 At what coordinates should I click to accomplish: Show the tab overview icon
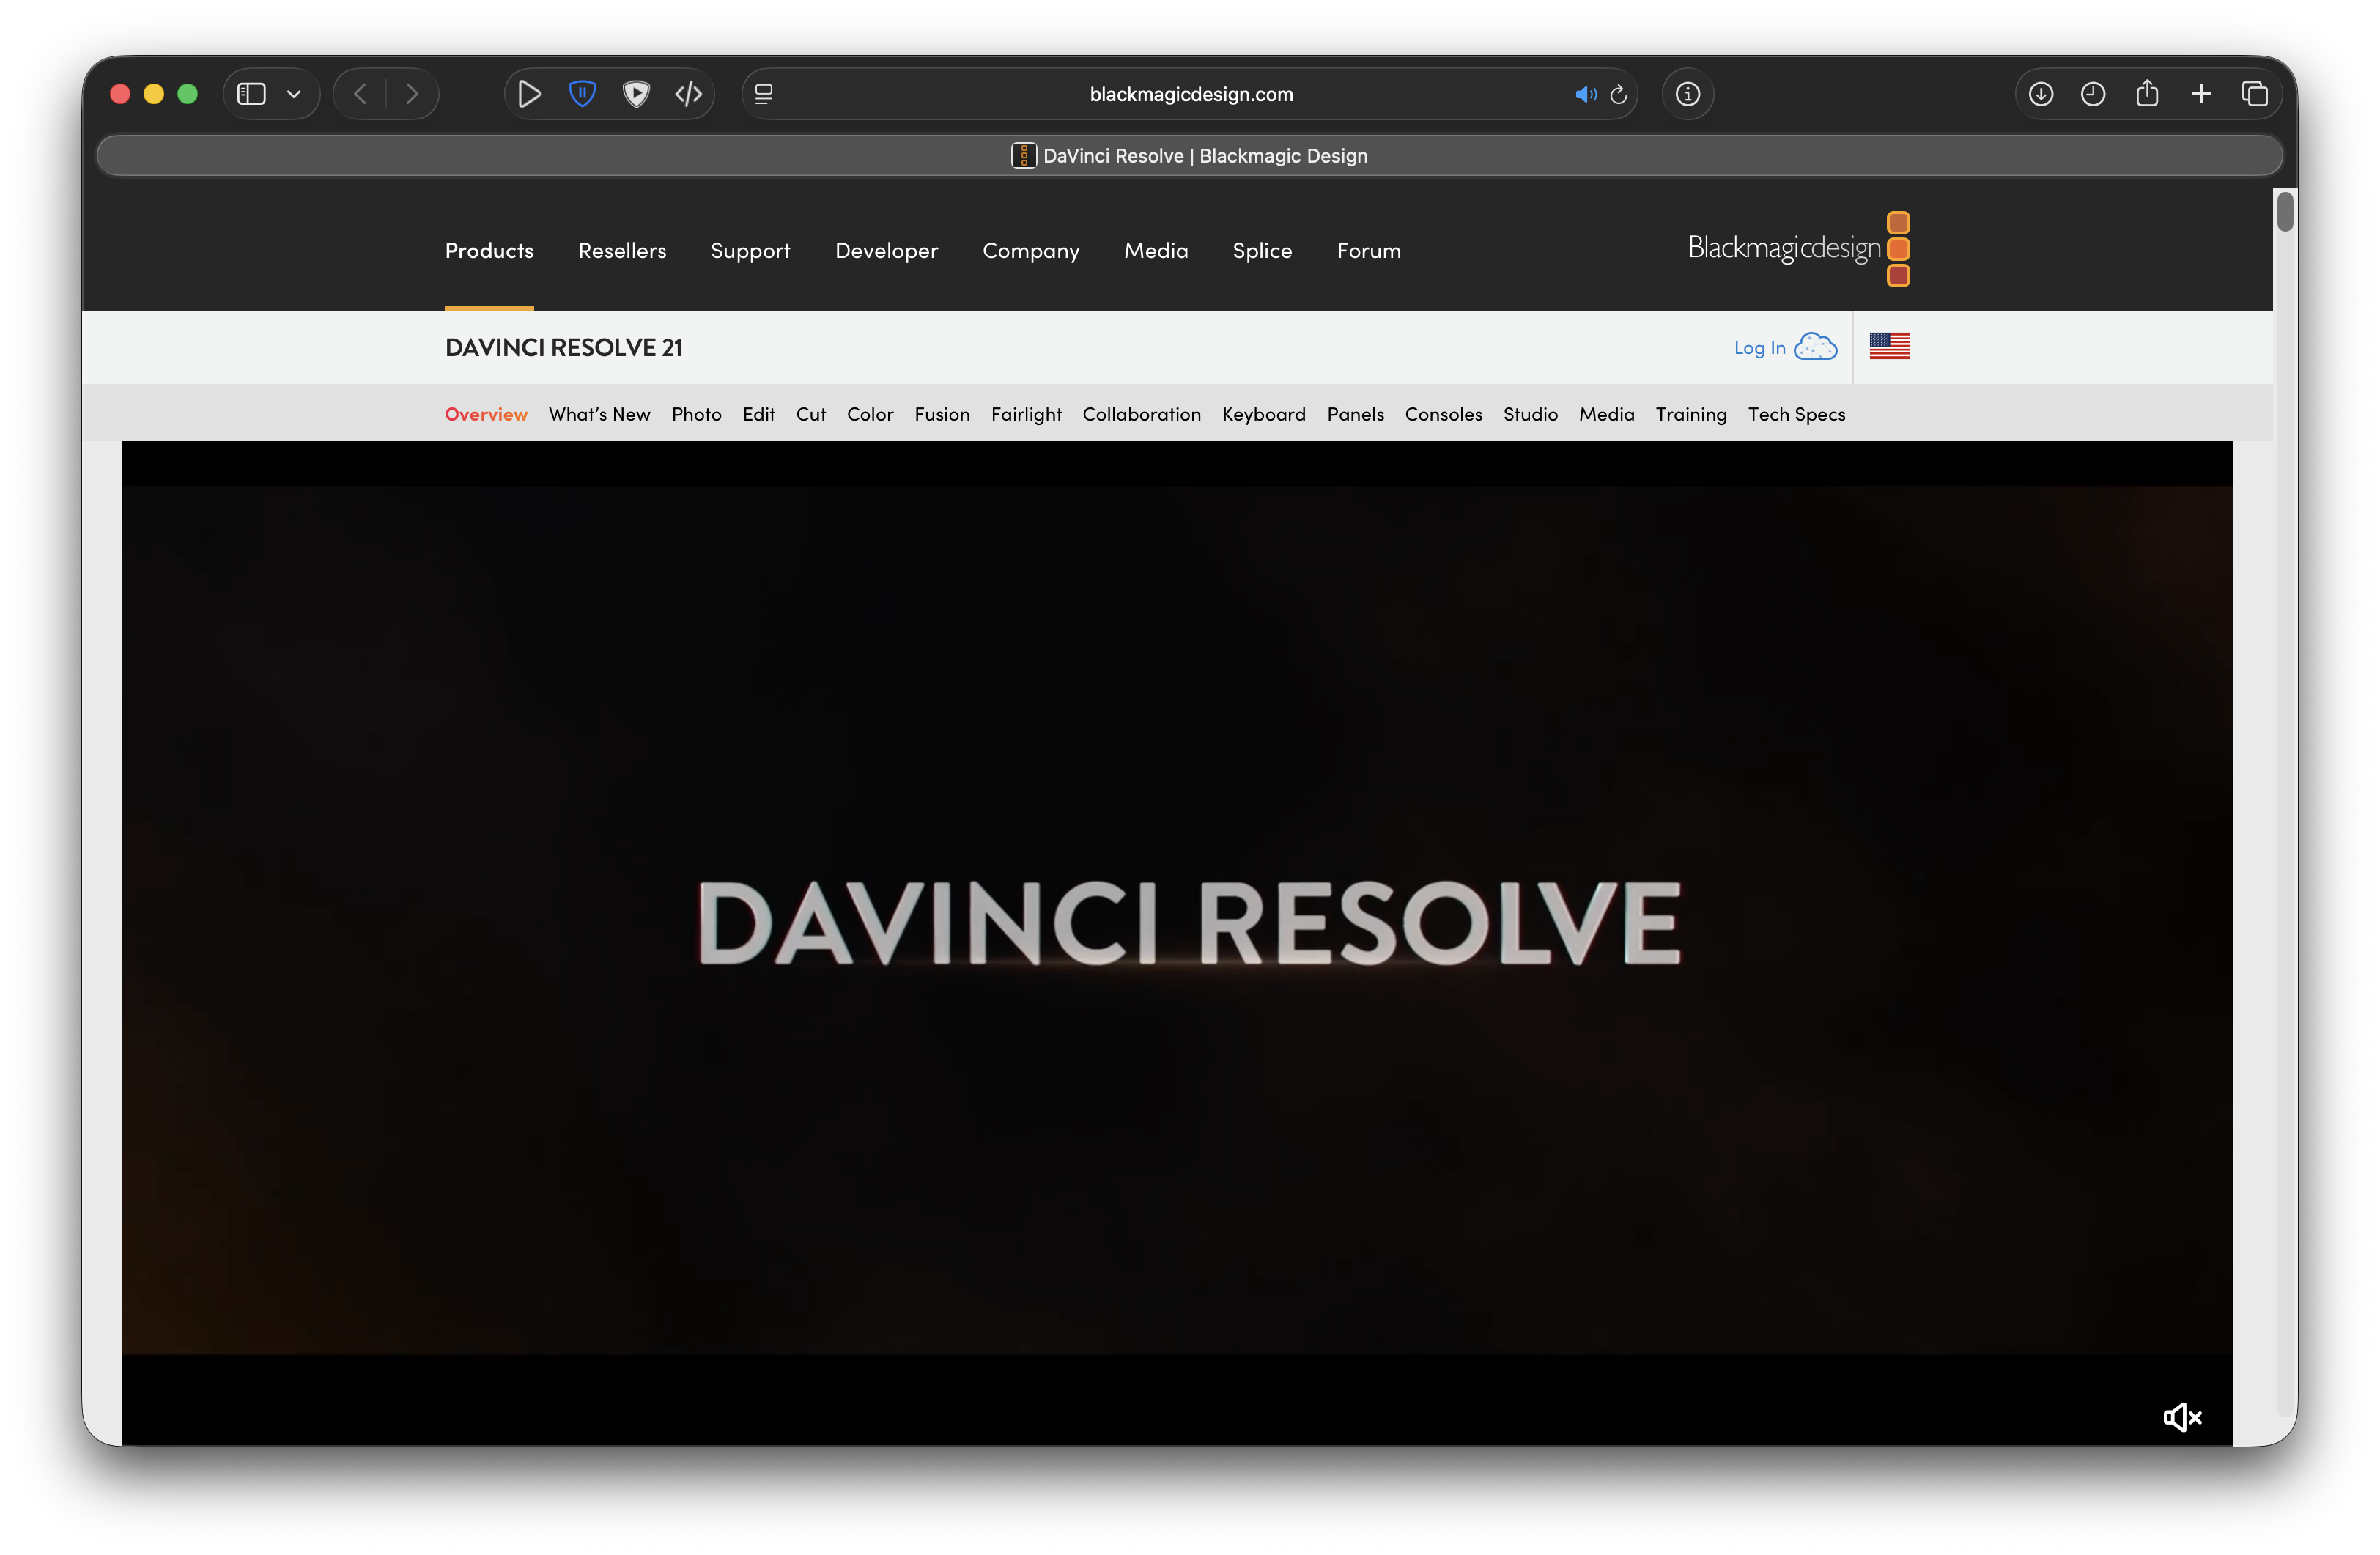pos(2254,94)
